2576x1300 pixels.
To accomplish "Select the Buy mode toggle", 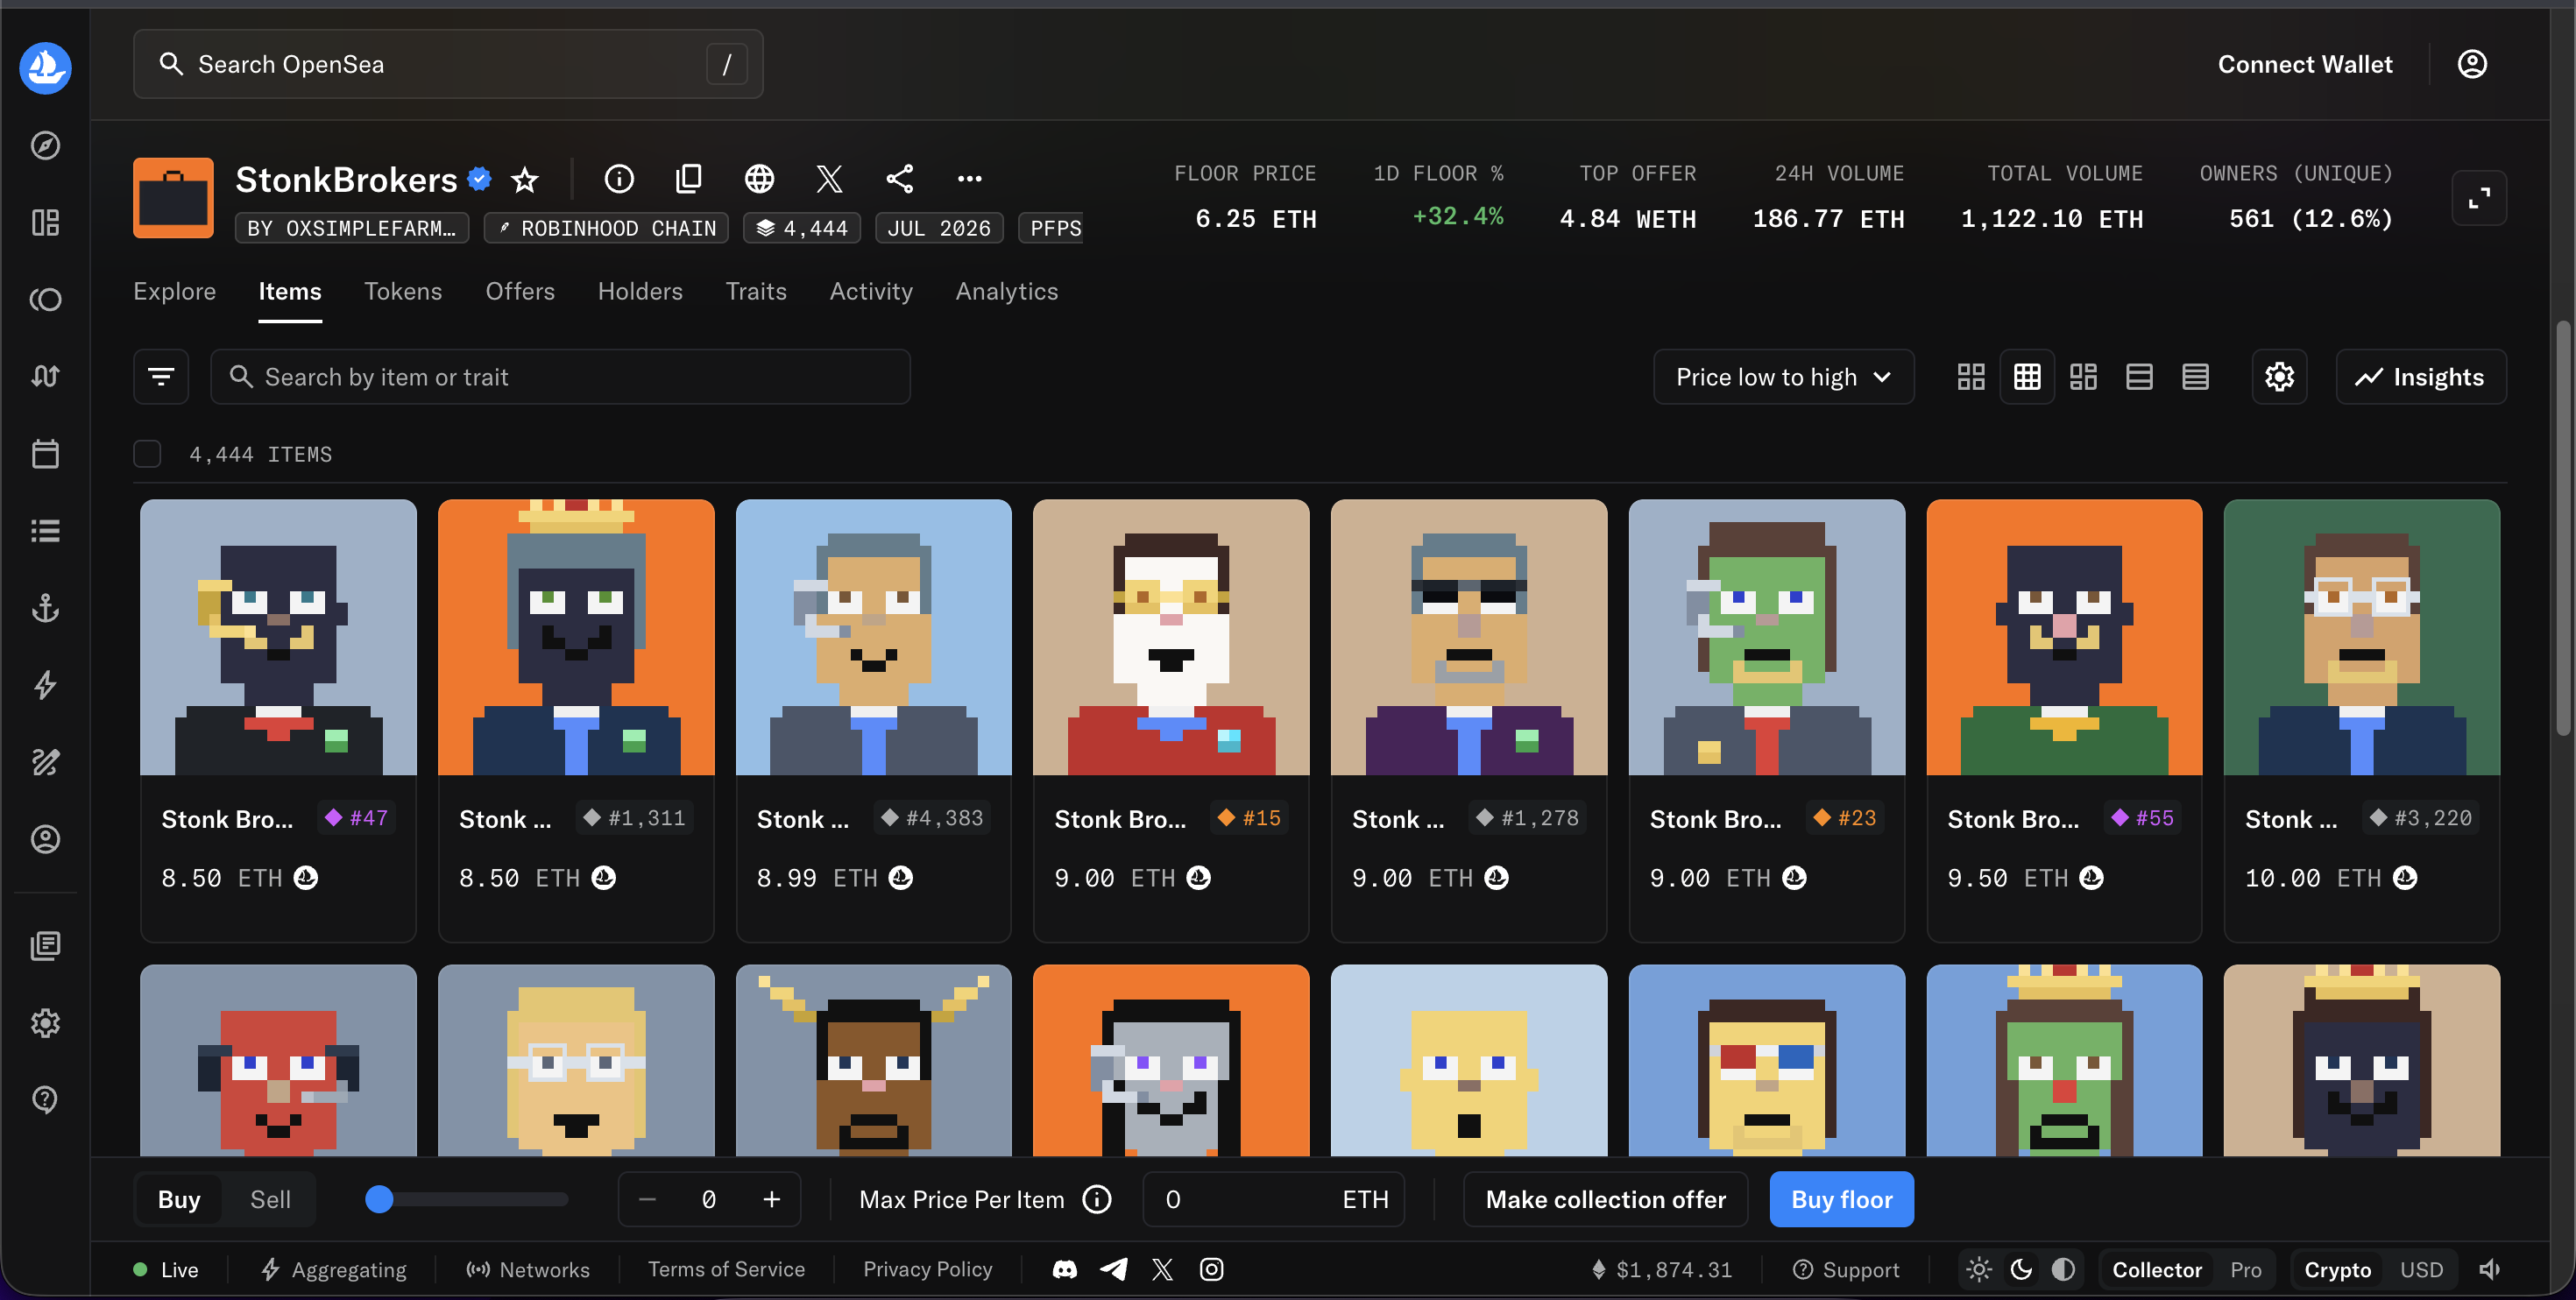I will (x=179, y=1199).
